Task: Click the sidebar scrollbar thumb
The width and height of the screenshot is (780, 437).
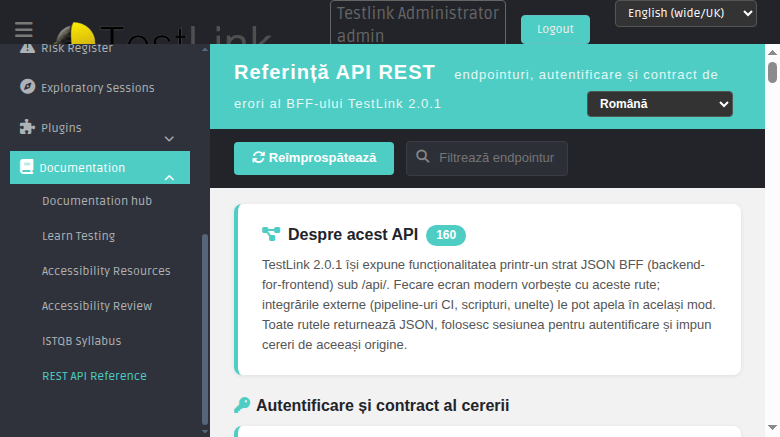Action: (204, 328)
